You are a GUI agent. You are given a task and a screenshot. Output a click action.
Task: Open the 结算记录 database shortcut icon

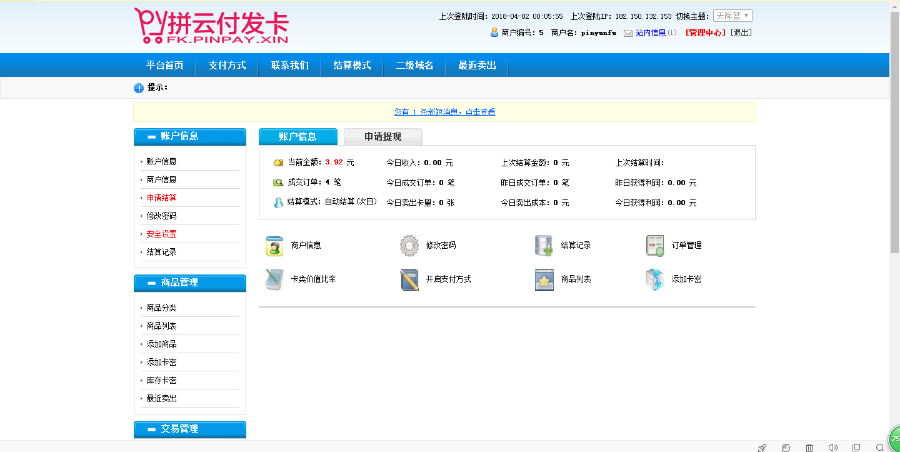coord(544,245)
